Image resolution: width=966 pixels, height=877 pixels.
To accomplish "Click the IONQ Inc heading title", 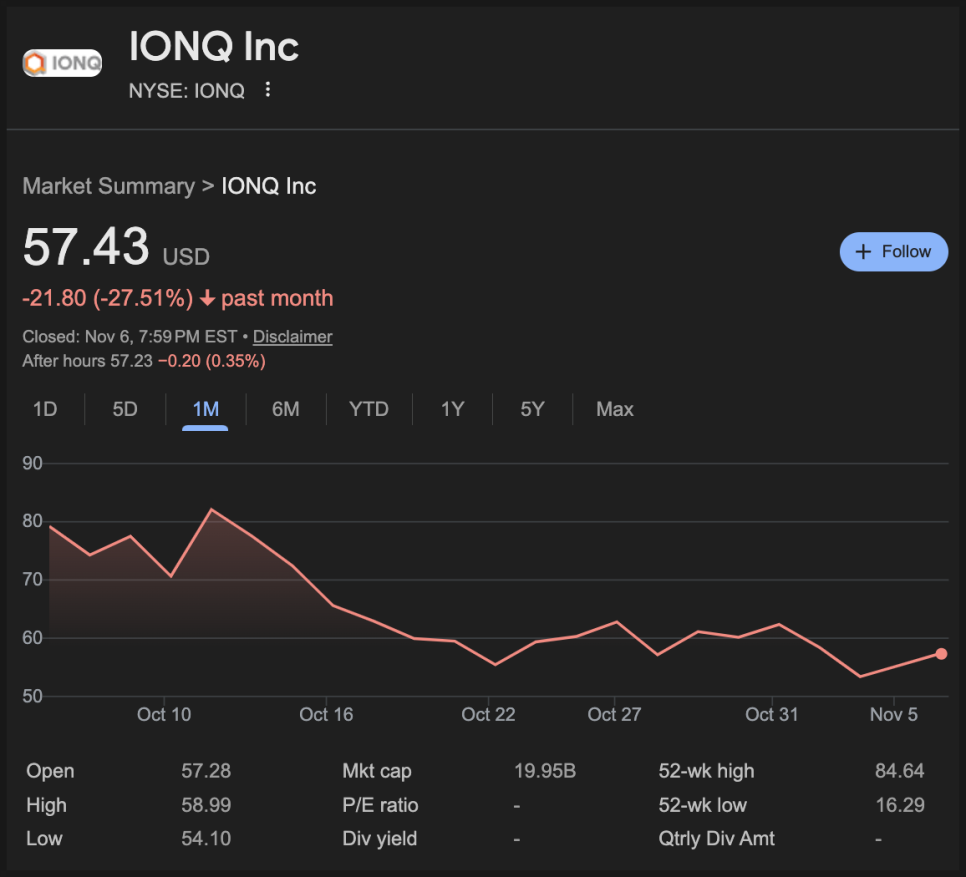I will point(214,47).
